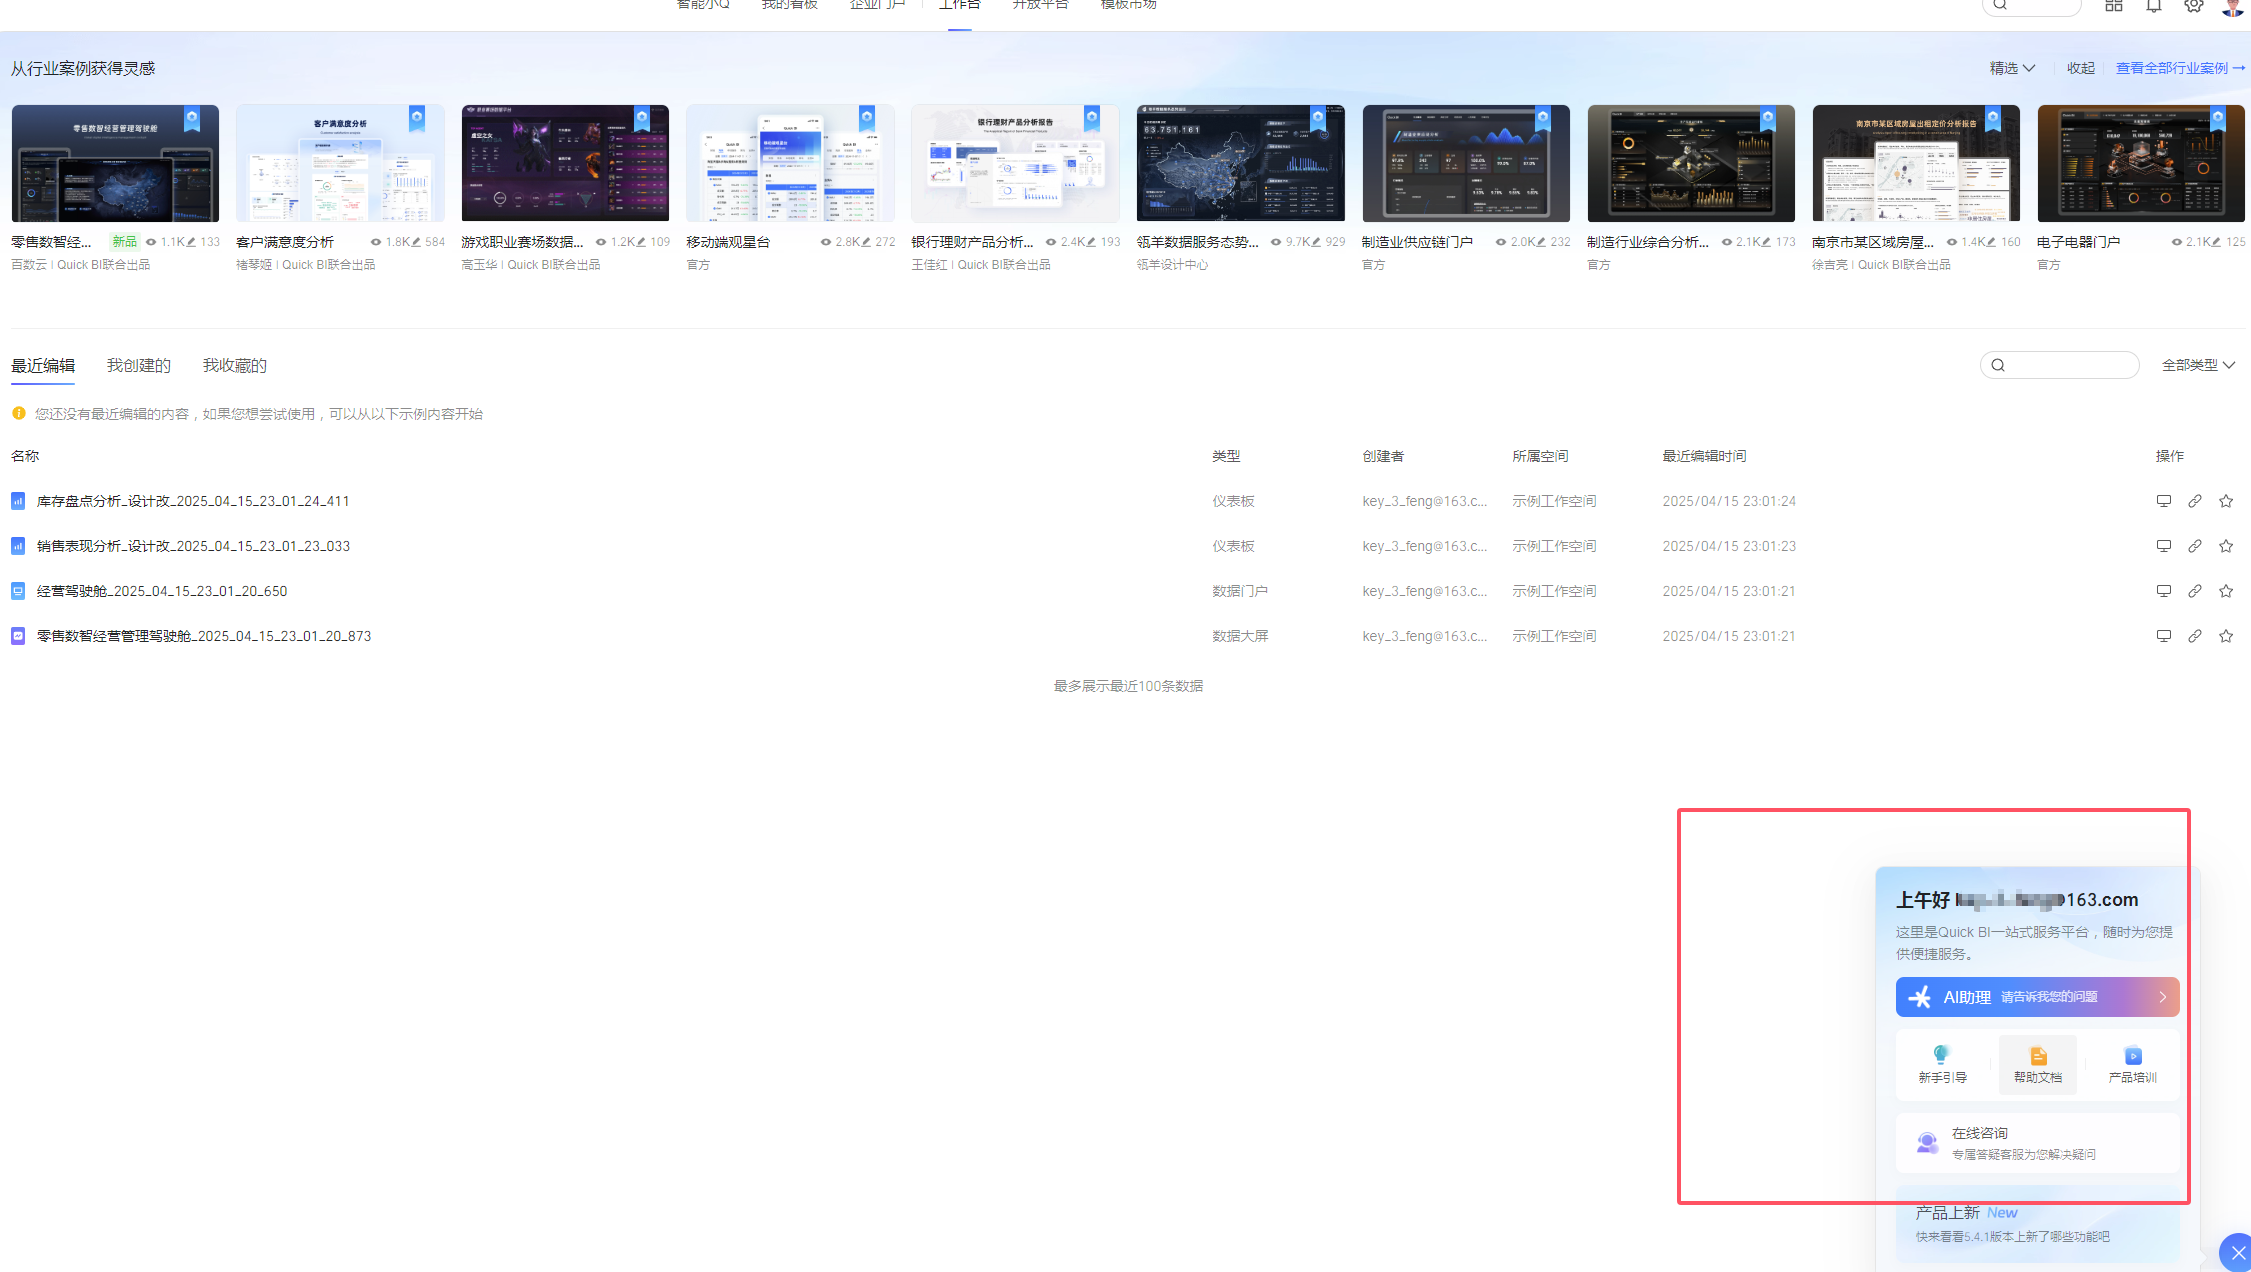This screenshot has height=1272, width=2251.
Task: Favorite the 零售数智经营管理驾驶舱 row
Action: 2226,636
